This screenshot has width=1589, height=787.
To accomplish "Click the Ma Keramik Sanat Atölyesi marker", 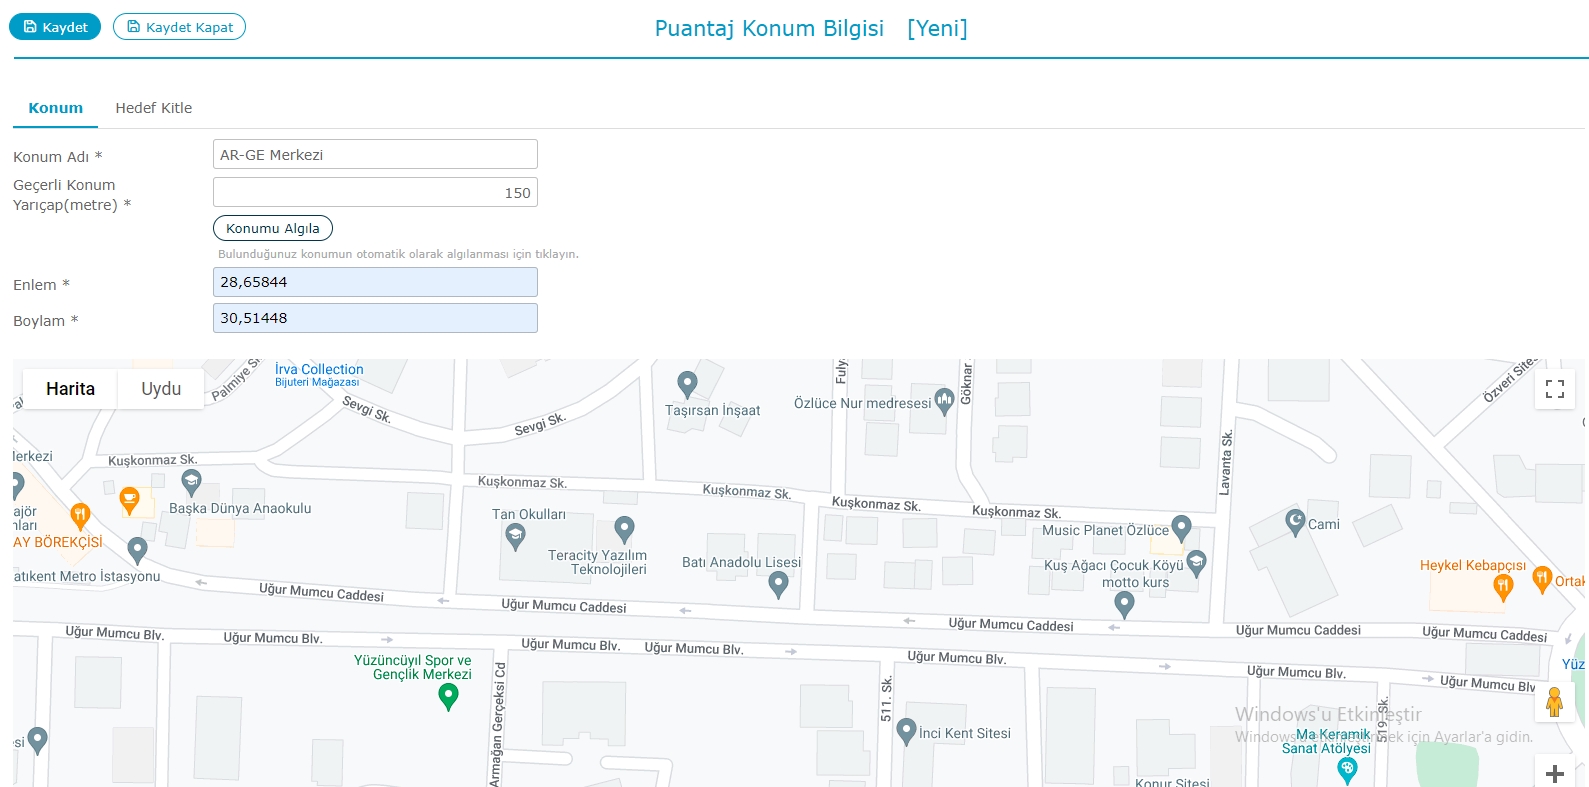I will [x=1347, y=768].
